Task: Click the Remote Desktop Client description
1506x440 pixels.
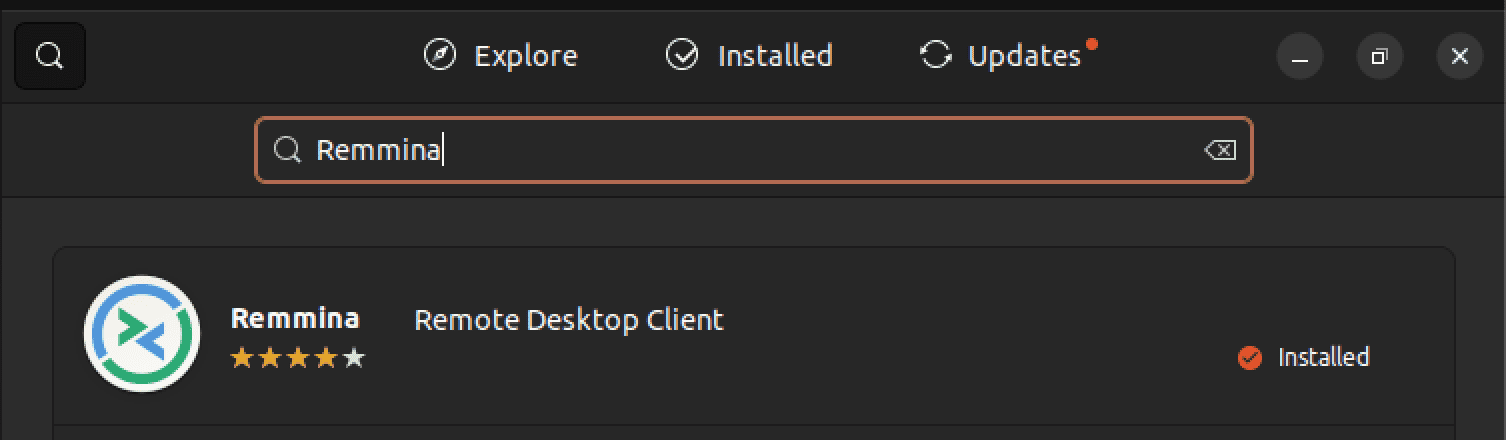Action: point(568,320)
